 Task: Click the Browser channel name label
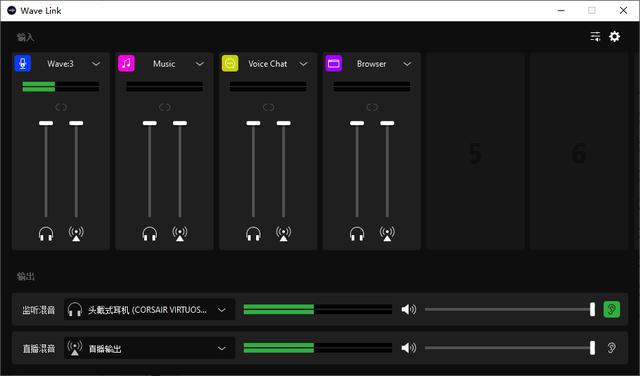pos(371,64)
